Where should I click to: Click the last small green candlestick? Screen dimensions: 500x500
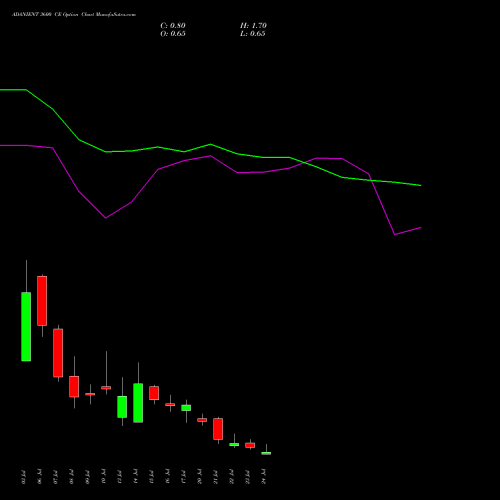coord(266,453)
